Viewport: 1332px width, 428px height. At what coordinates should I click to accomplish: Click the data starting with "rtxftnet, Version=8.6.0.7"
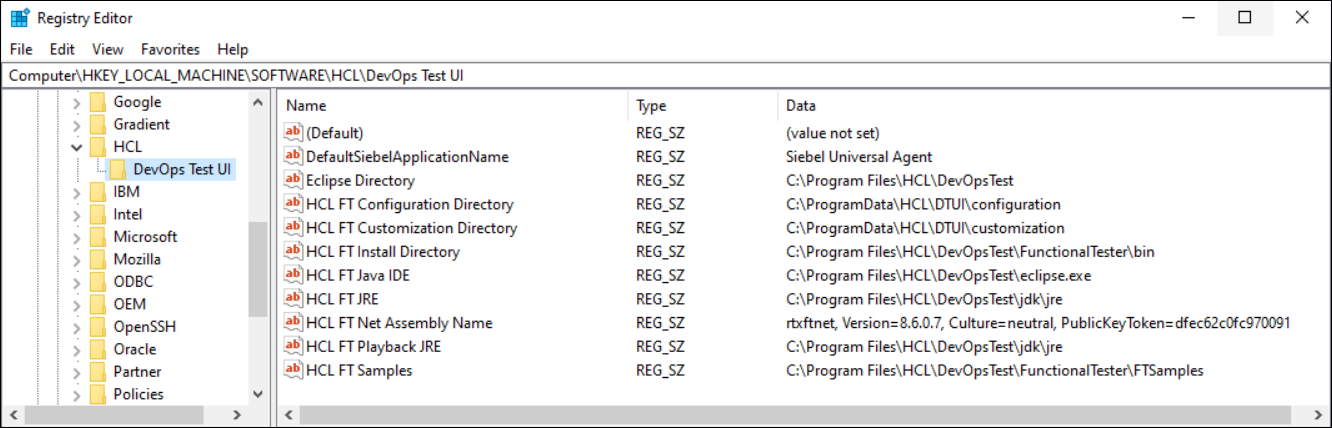(1038, 323)
